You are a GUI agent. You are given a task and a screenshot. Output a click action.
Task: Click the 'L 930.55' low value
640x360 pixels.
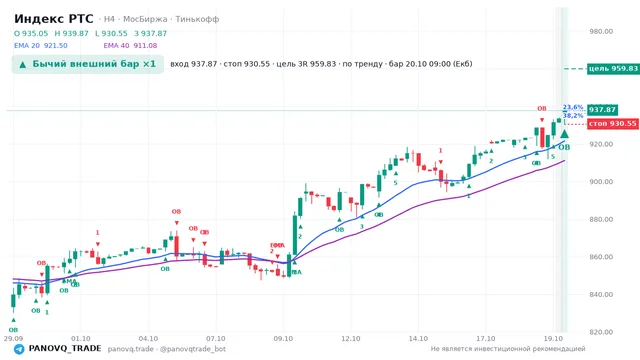[111, 33]
